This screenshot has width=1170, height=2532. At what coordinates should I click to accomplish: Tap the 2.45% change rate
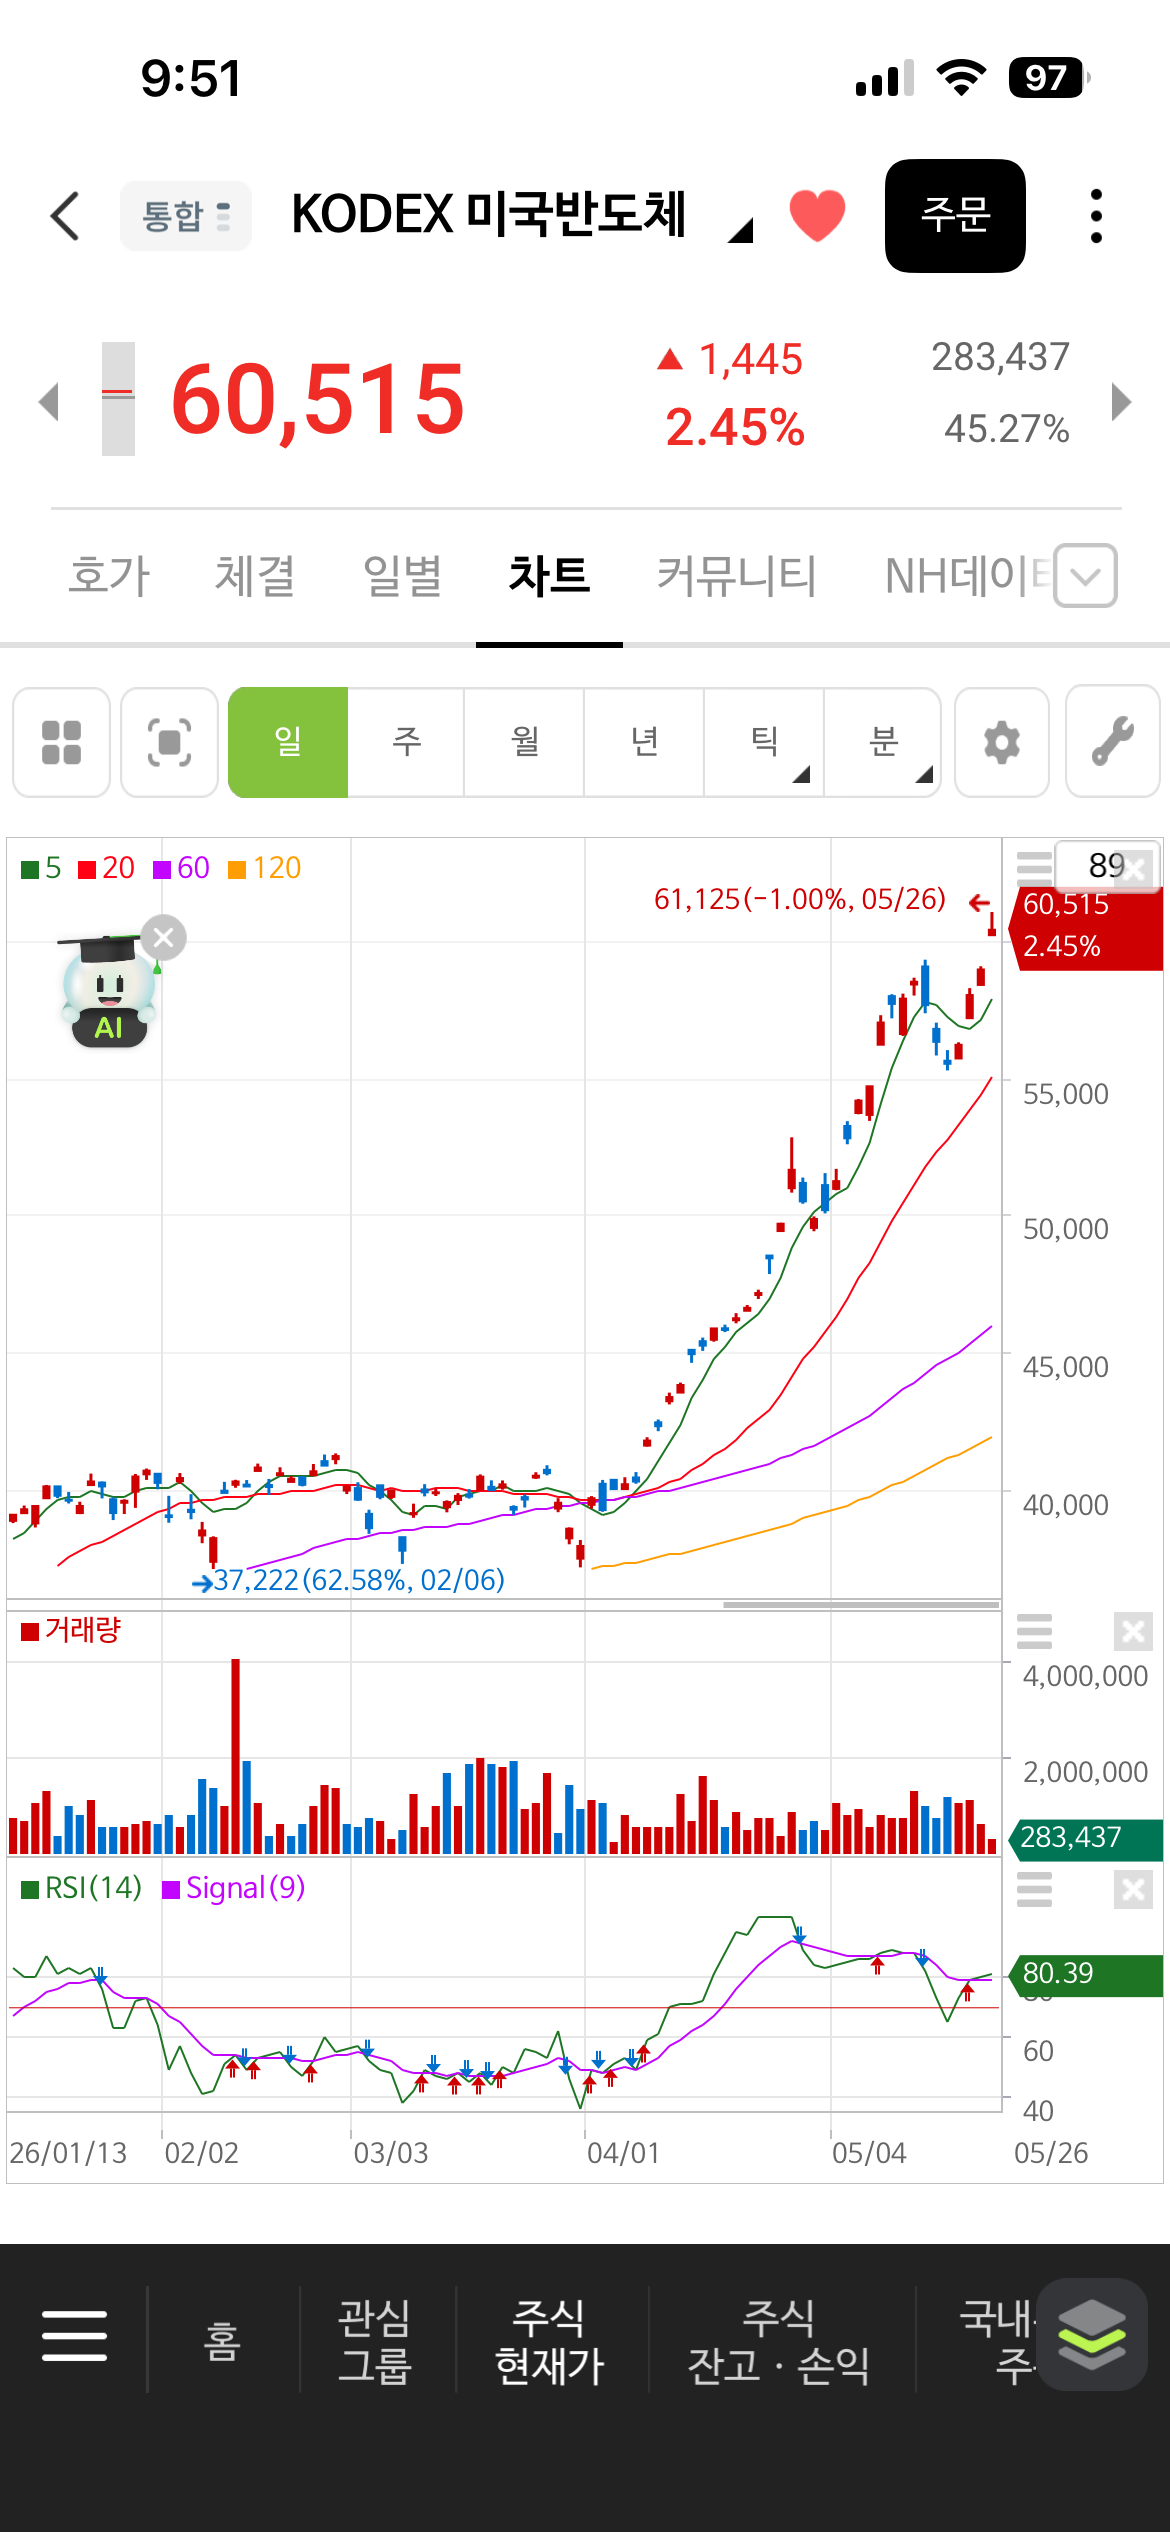coord(735,428)
